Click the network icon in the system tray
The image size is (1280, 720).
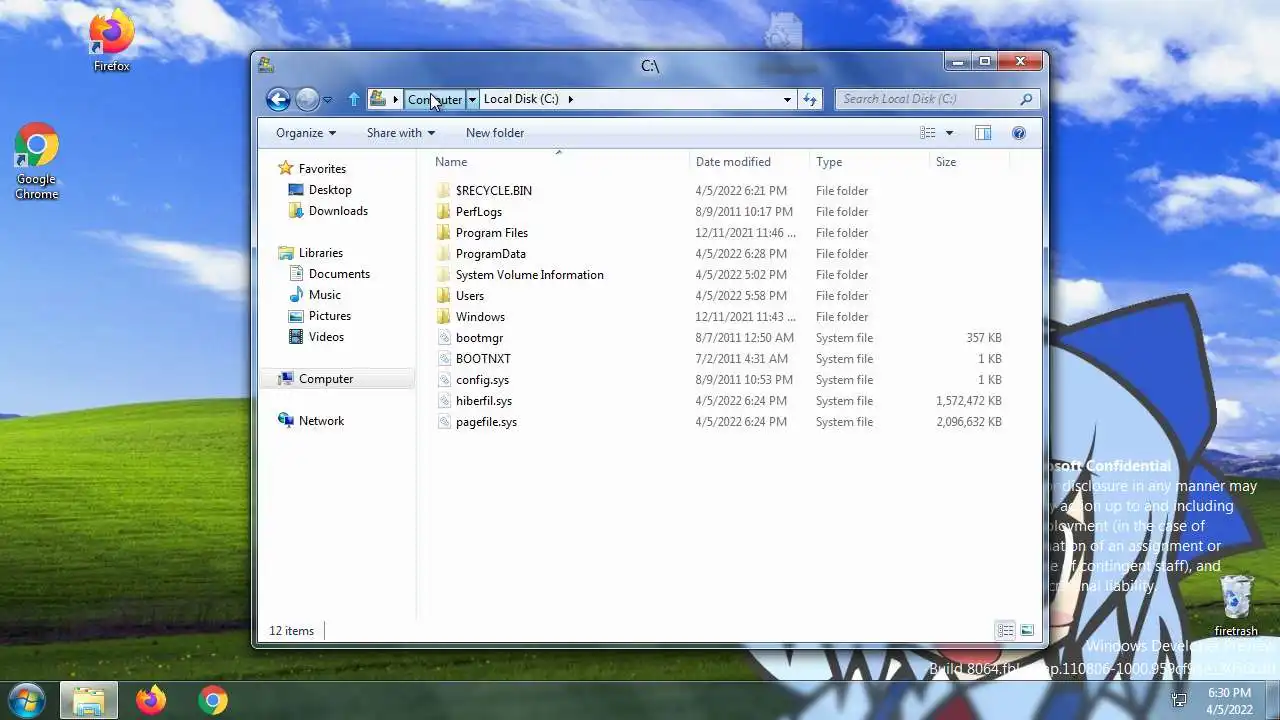1179,700
